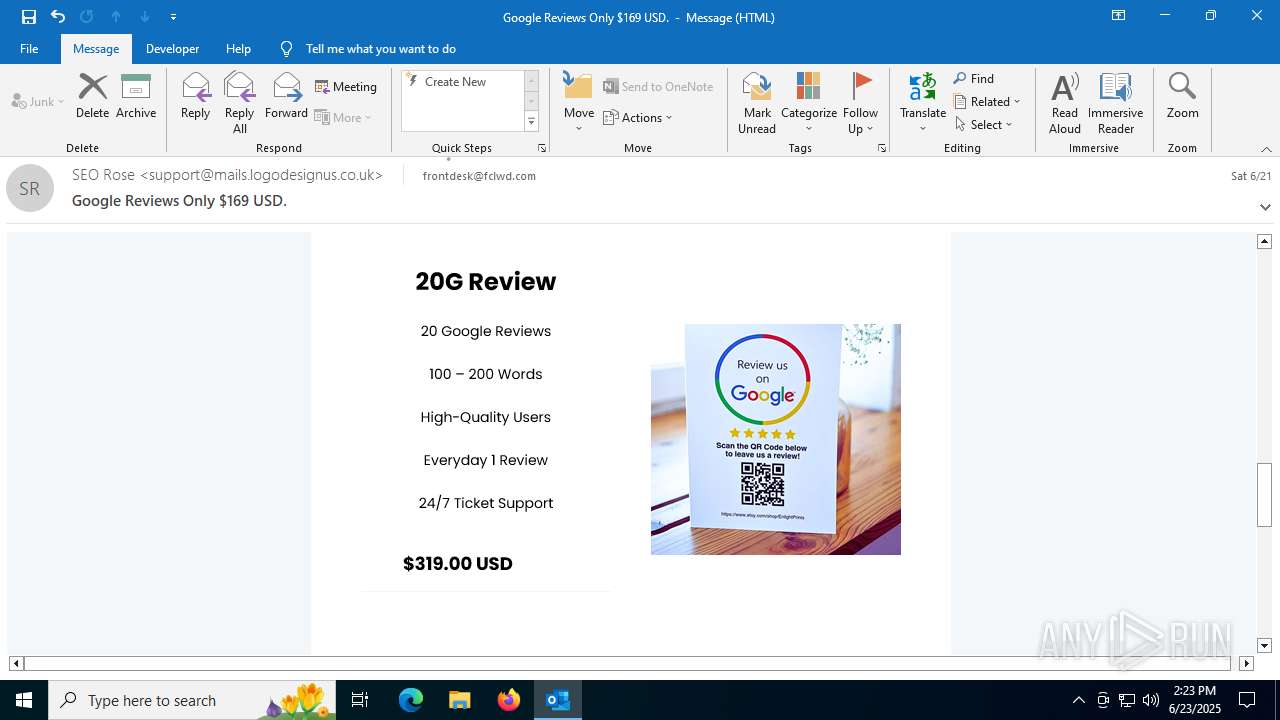
Task: Expand the message header chevron
Action: [1265, 207]
